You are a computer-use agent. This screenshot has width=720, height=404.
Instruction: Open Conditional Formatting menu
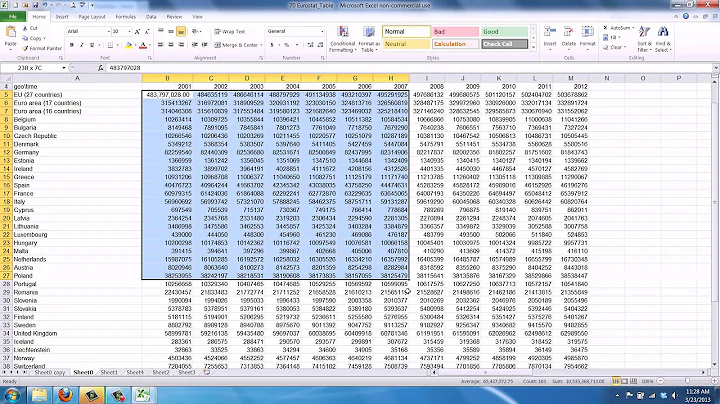coord(342,39)
